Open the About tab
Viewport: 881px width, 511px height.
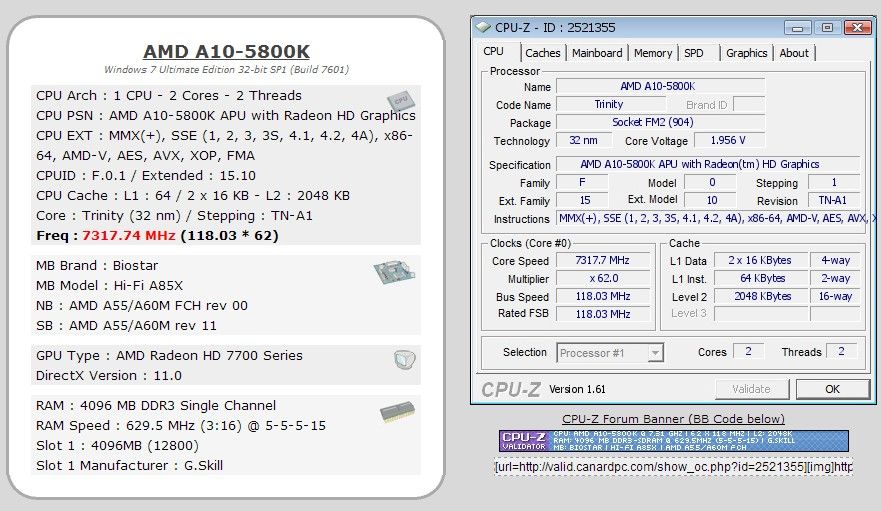793,53
